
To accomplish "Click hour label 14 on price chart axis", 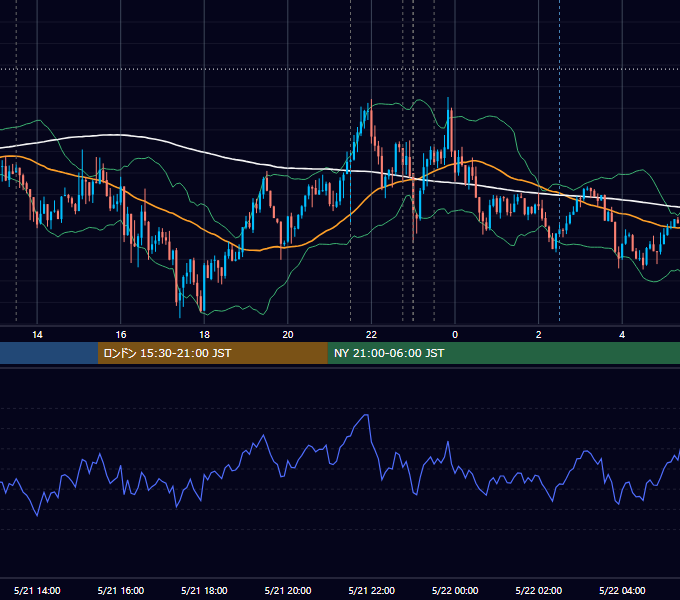I will [37, 335].
